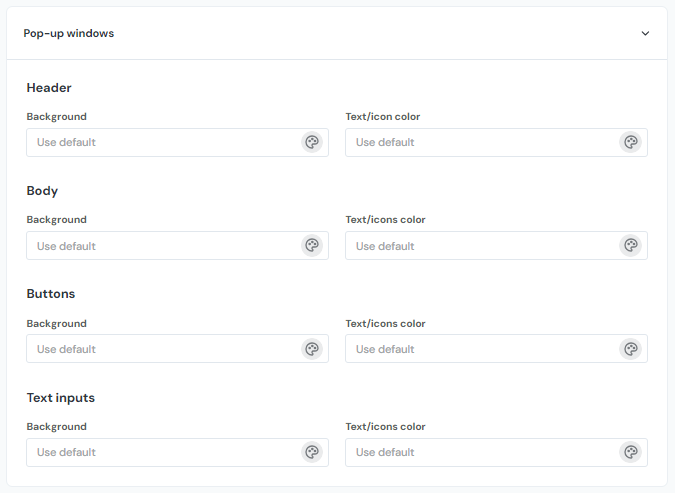The image size is (675, 493).
Task: Click the Header Text/icon color field
Action: (x=478, y=142)
